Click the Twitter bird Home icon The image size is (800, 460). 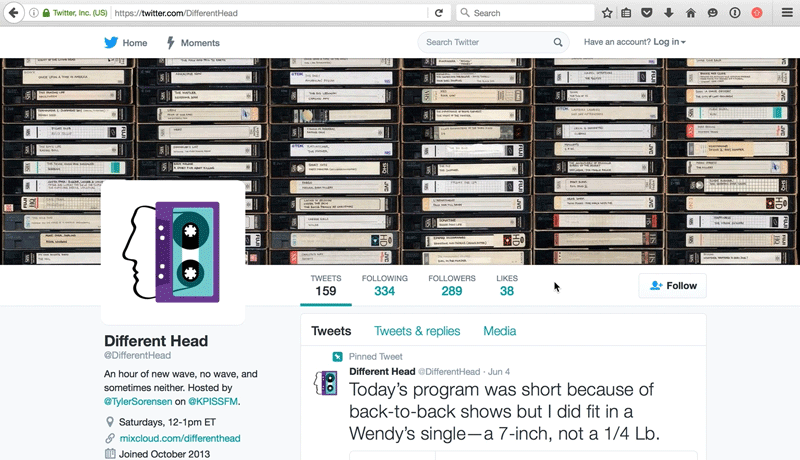tap(111, 42)
